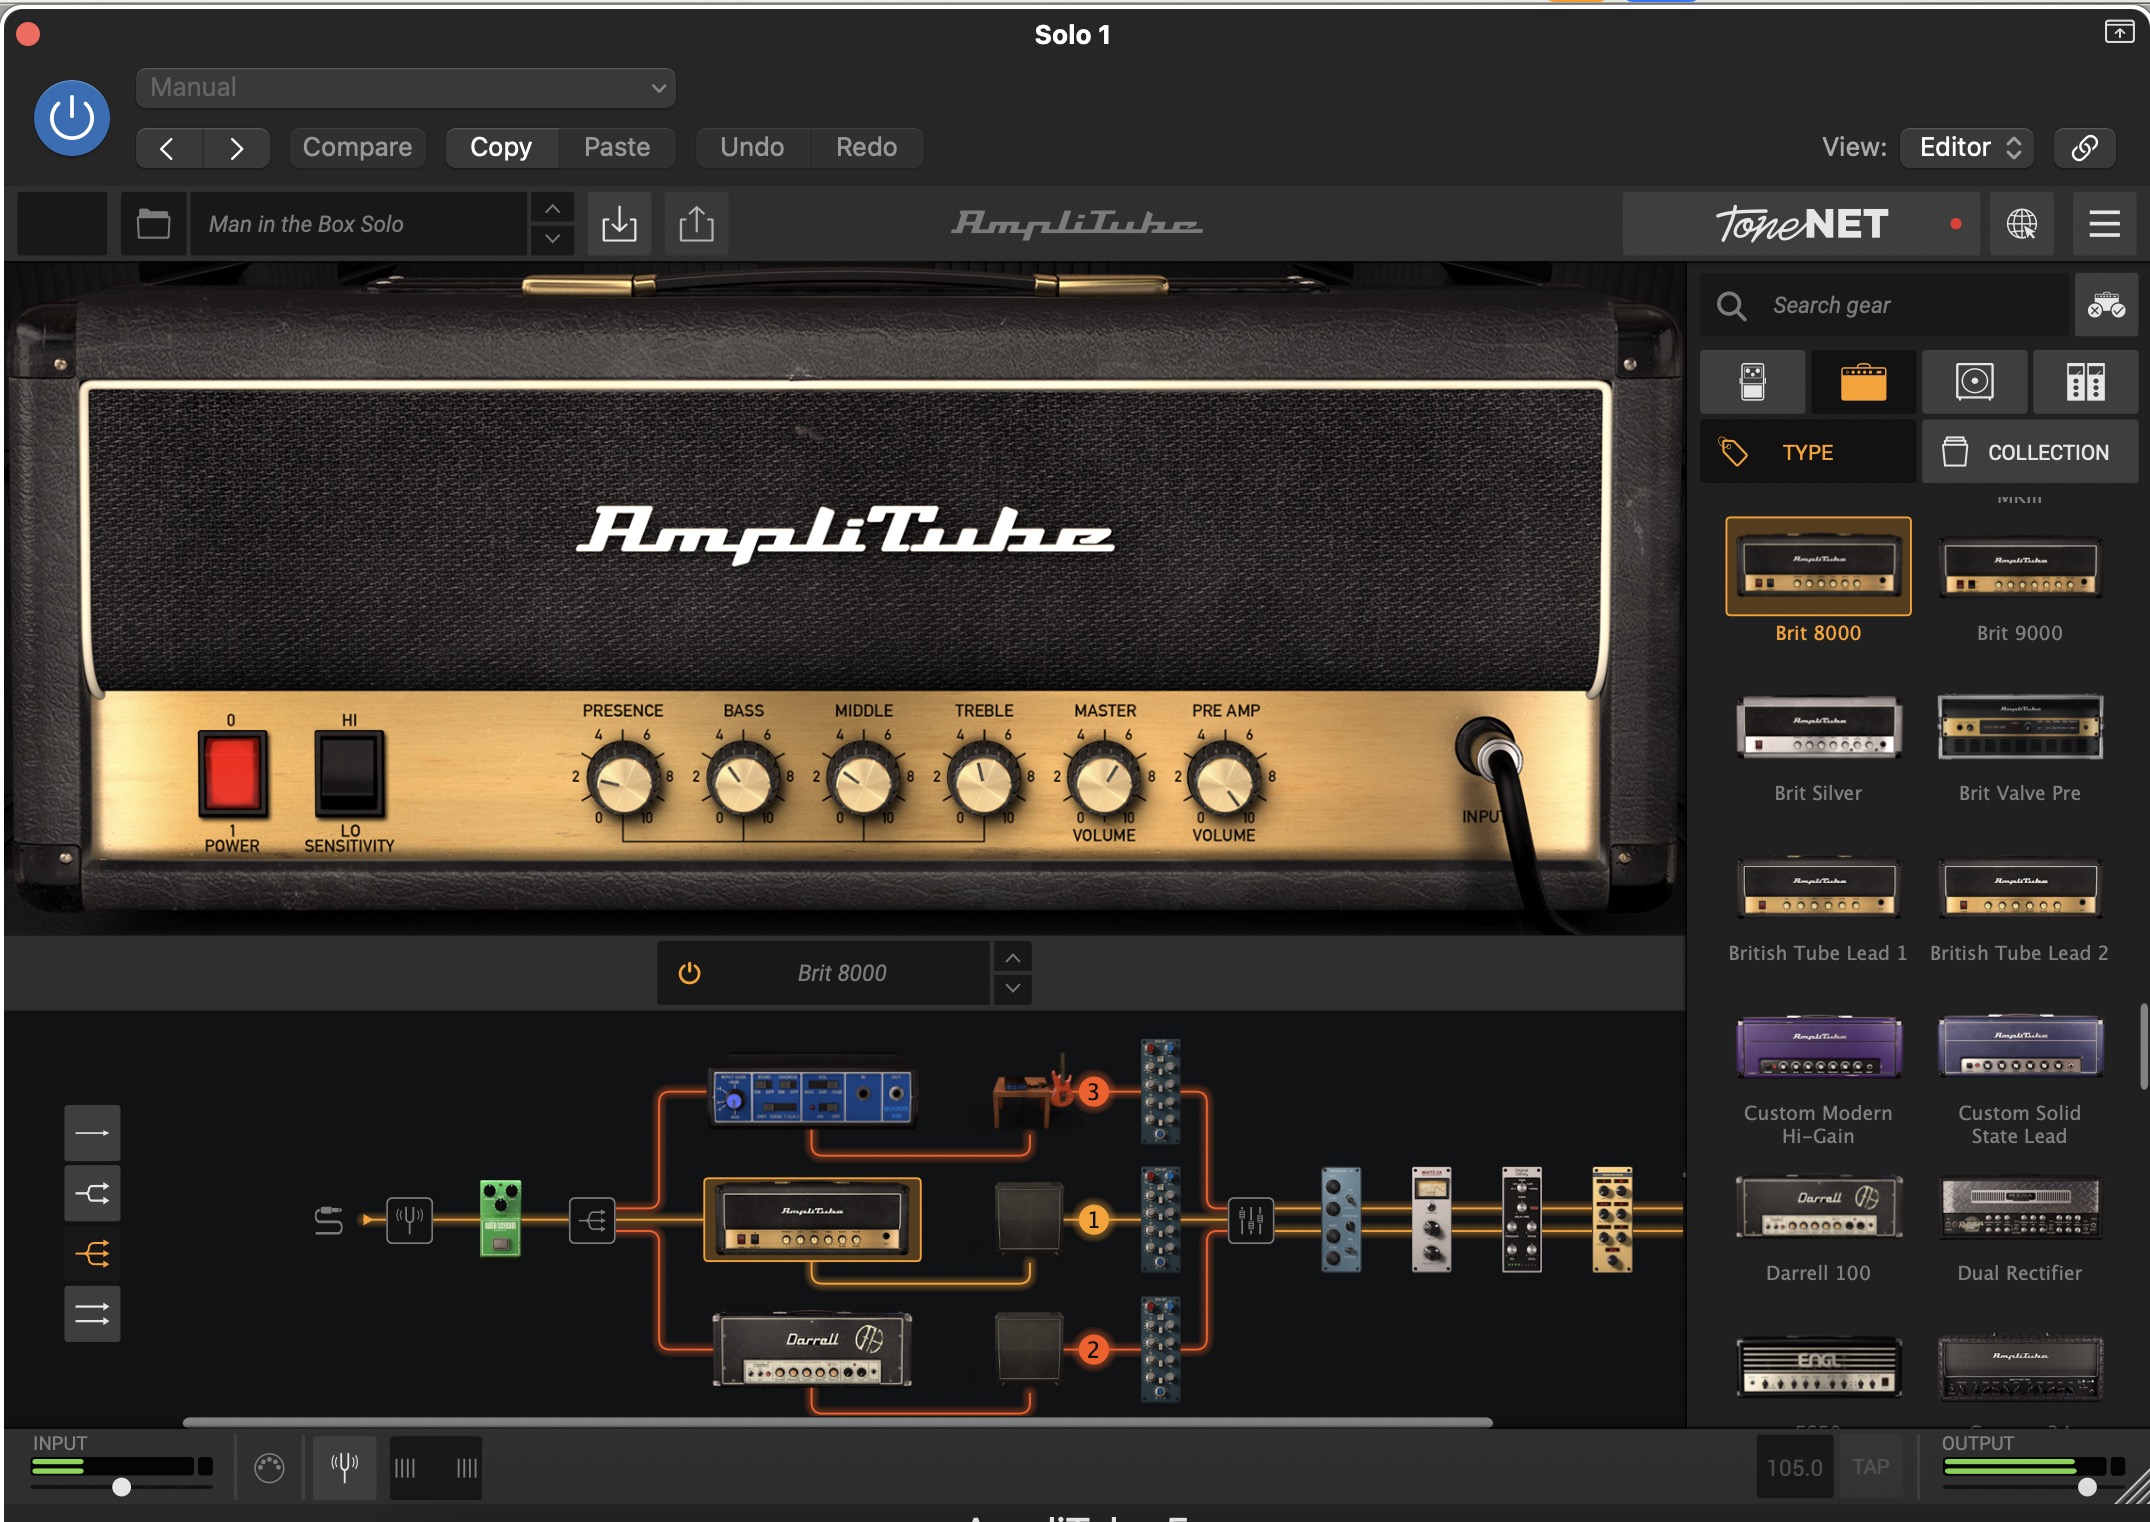Click the export share preset icon
Screen dimensions: 2150x1522
click(x=696, y=223)
